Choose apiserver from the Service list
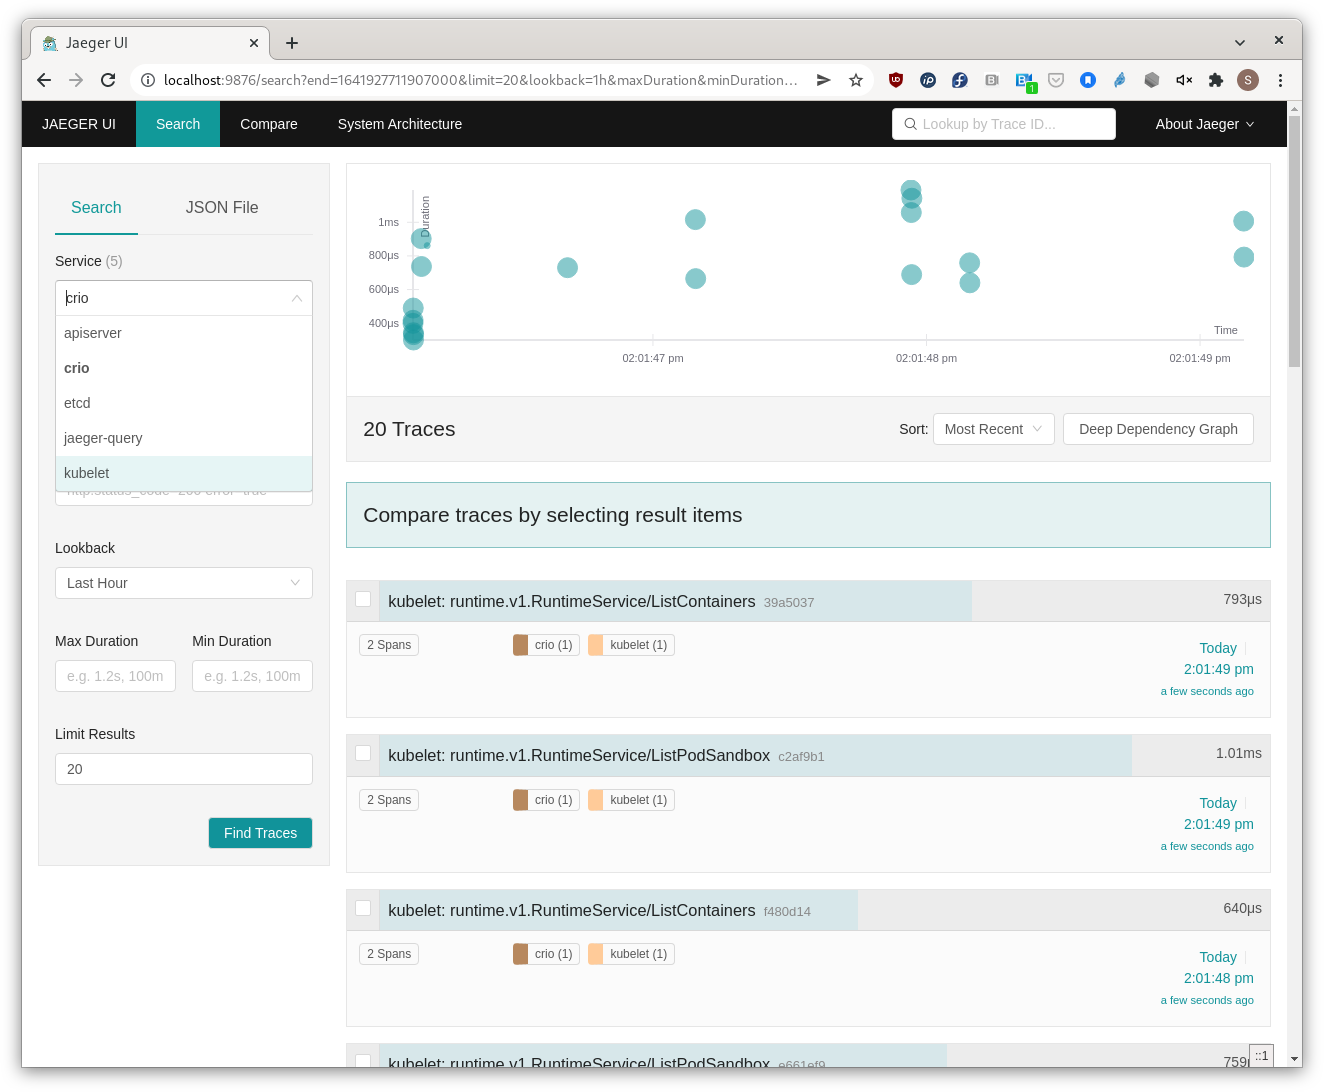This screenshot has width=1324, height=1092. [x=184, y=333]
